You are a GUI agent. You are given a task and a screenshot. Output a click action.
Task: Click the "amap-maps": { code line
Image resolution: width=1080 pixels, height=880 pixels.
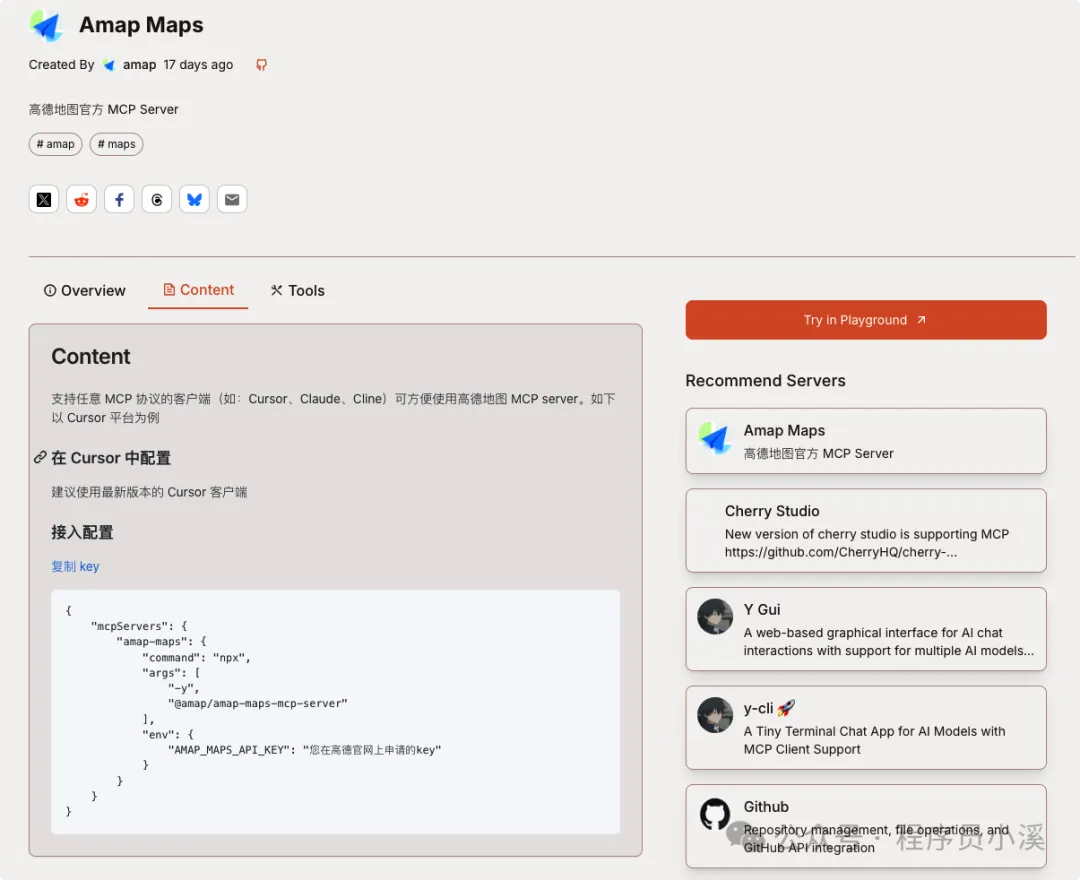coord(161,642)
